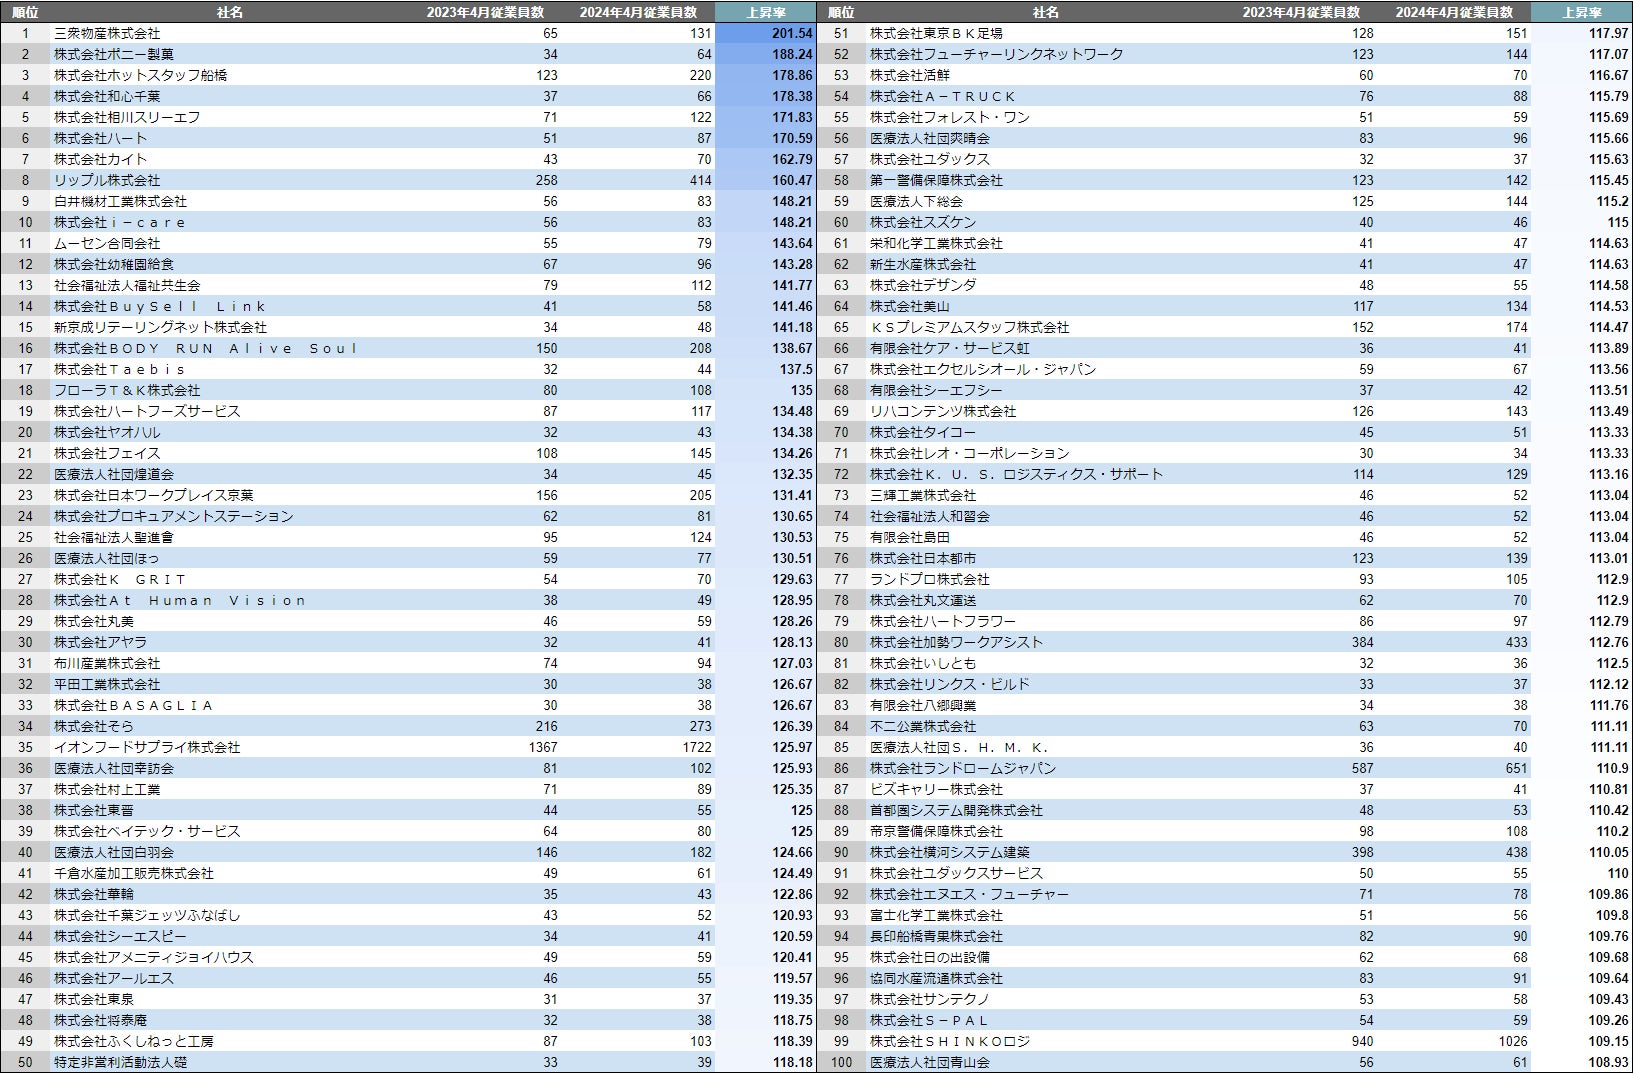The height and width of the screenshot is (1074, 1634).
Task: Select the 第一警備保障株式会社 name cell
Action: (x=1046, y=180)
